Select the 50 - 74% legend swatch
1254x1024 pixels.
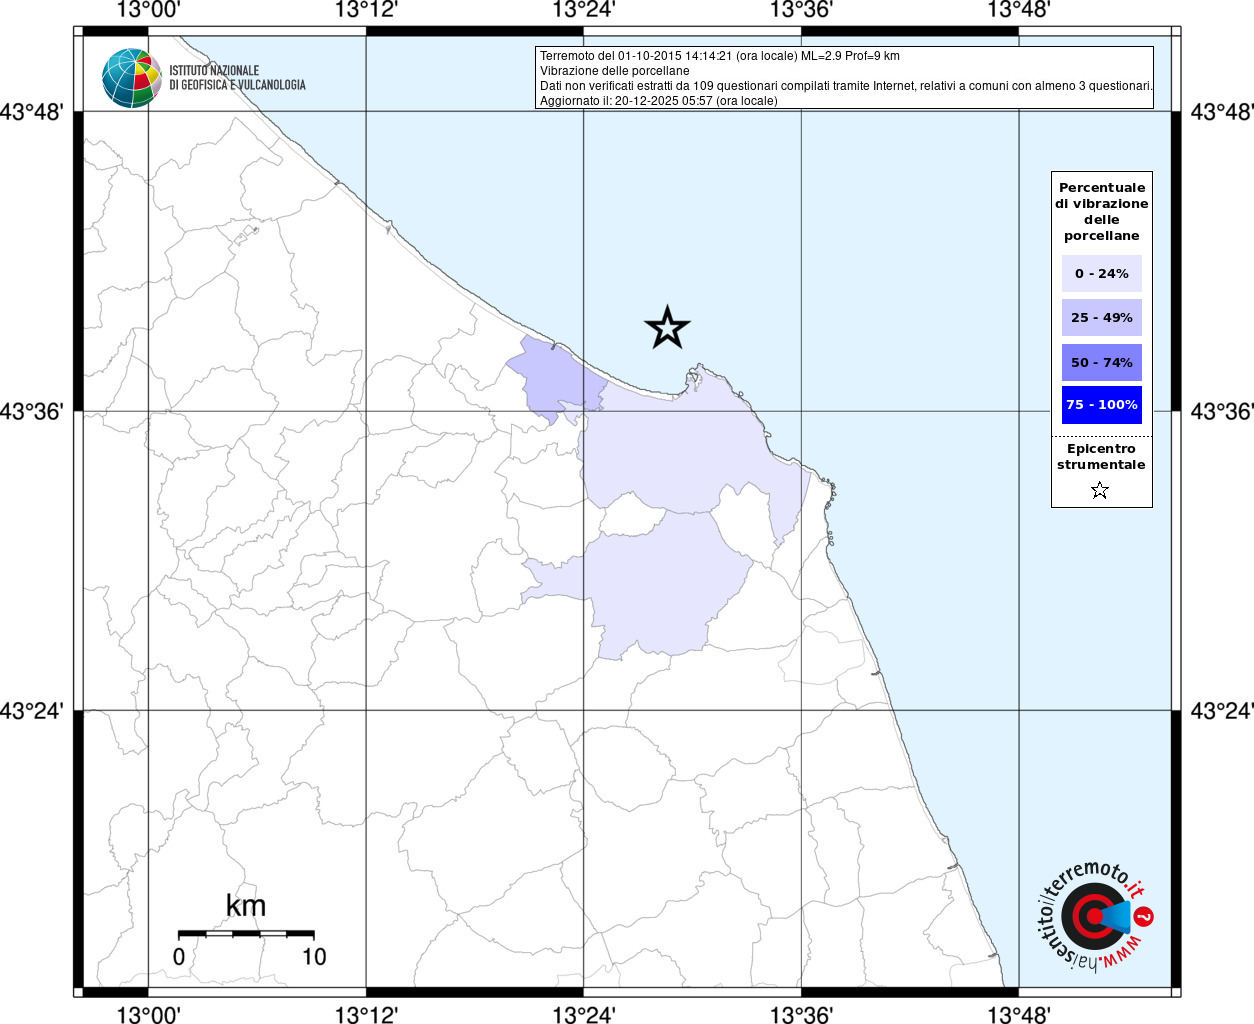(1101, 363)
